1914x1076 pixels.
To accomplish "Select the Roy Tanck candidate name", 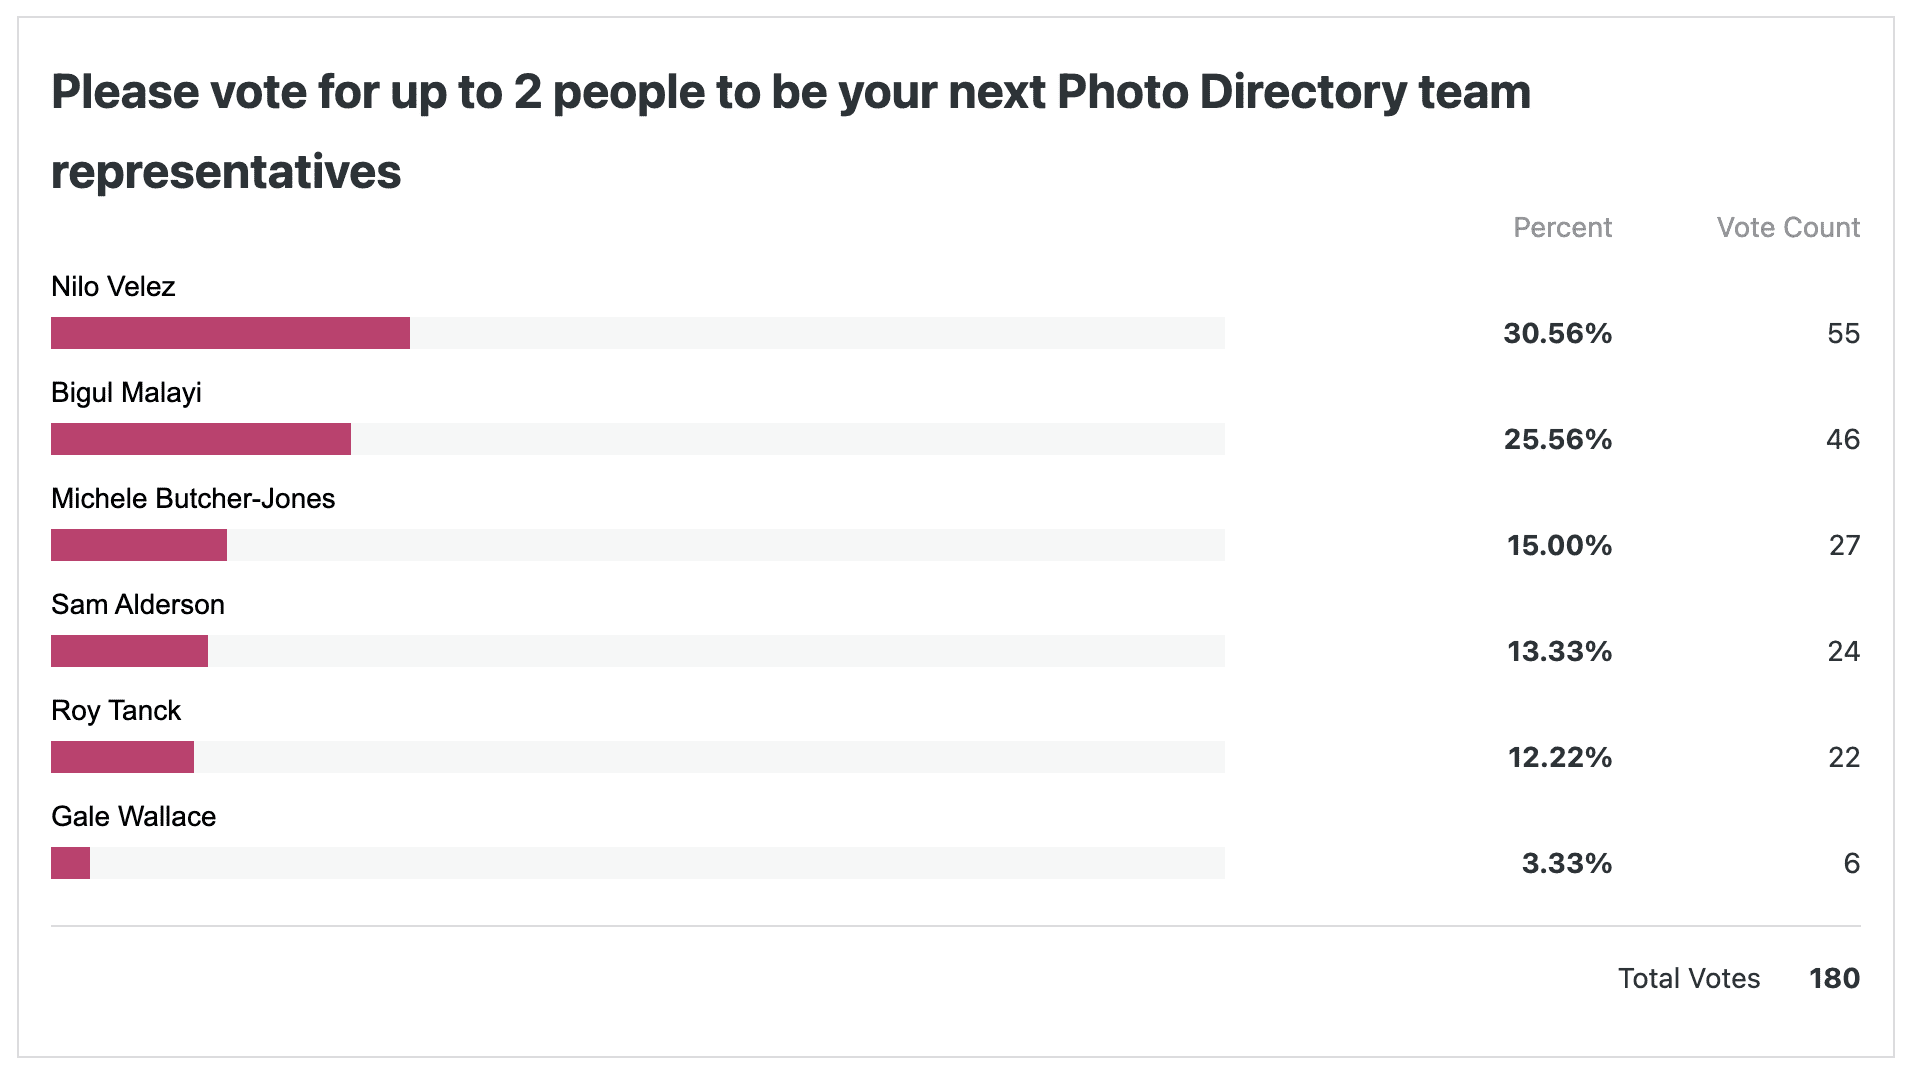I will (116, 711).
